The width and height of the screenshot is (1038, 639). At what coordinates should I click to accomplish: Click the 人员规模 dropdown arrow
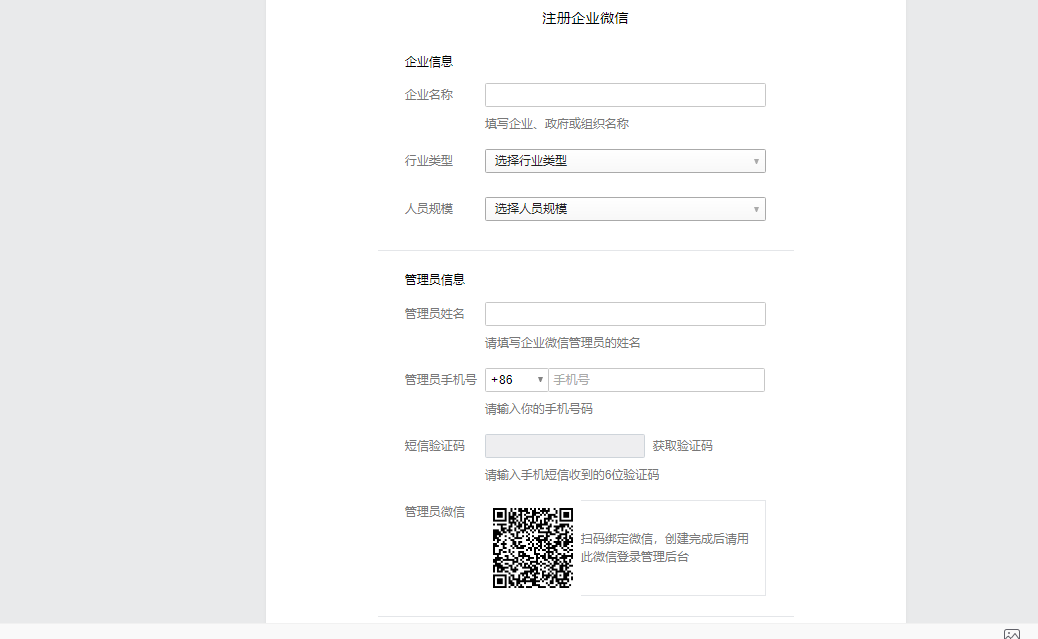tap(757, 208)
